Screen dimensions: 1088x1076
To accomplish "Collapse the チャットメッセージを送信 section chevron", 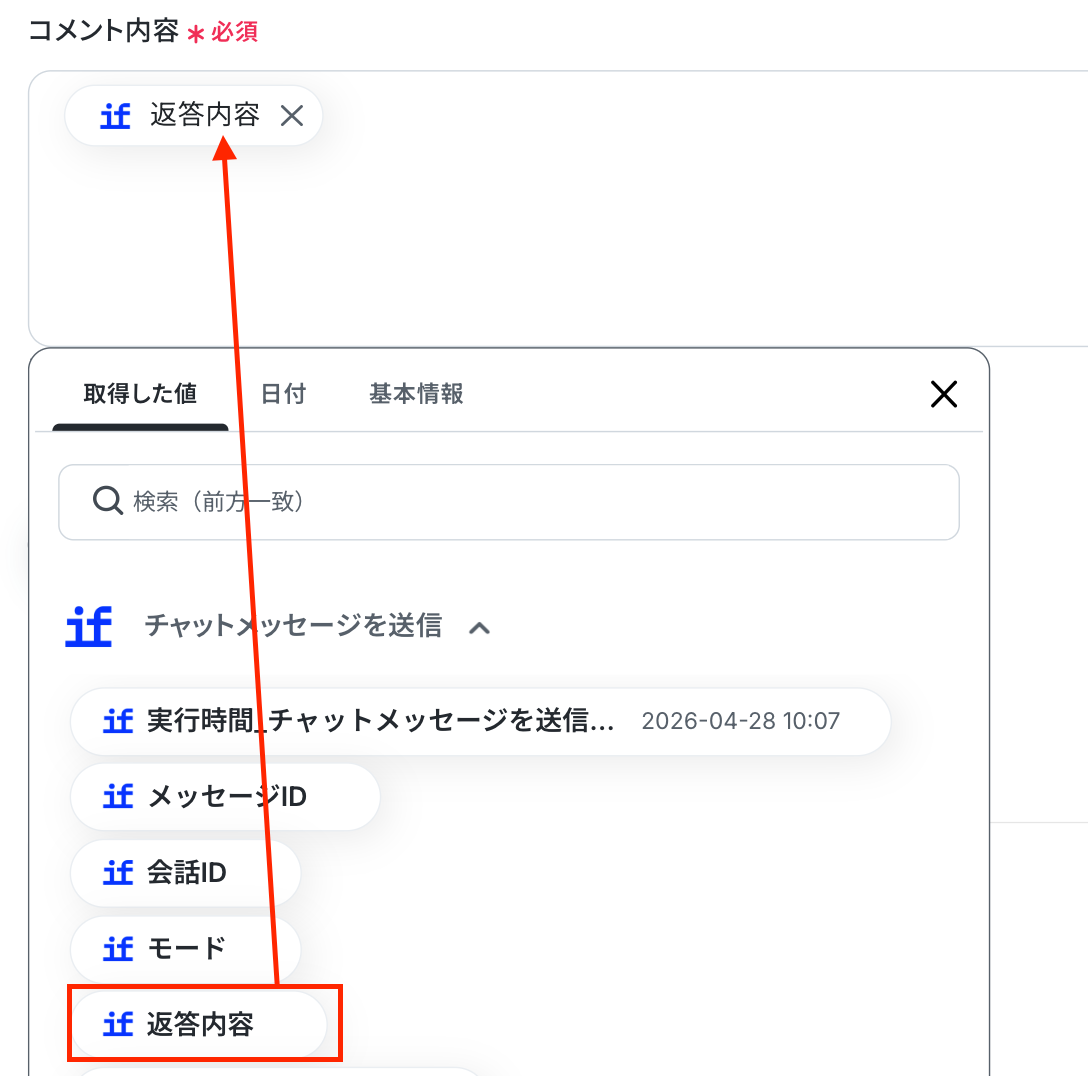I will 480,628.
